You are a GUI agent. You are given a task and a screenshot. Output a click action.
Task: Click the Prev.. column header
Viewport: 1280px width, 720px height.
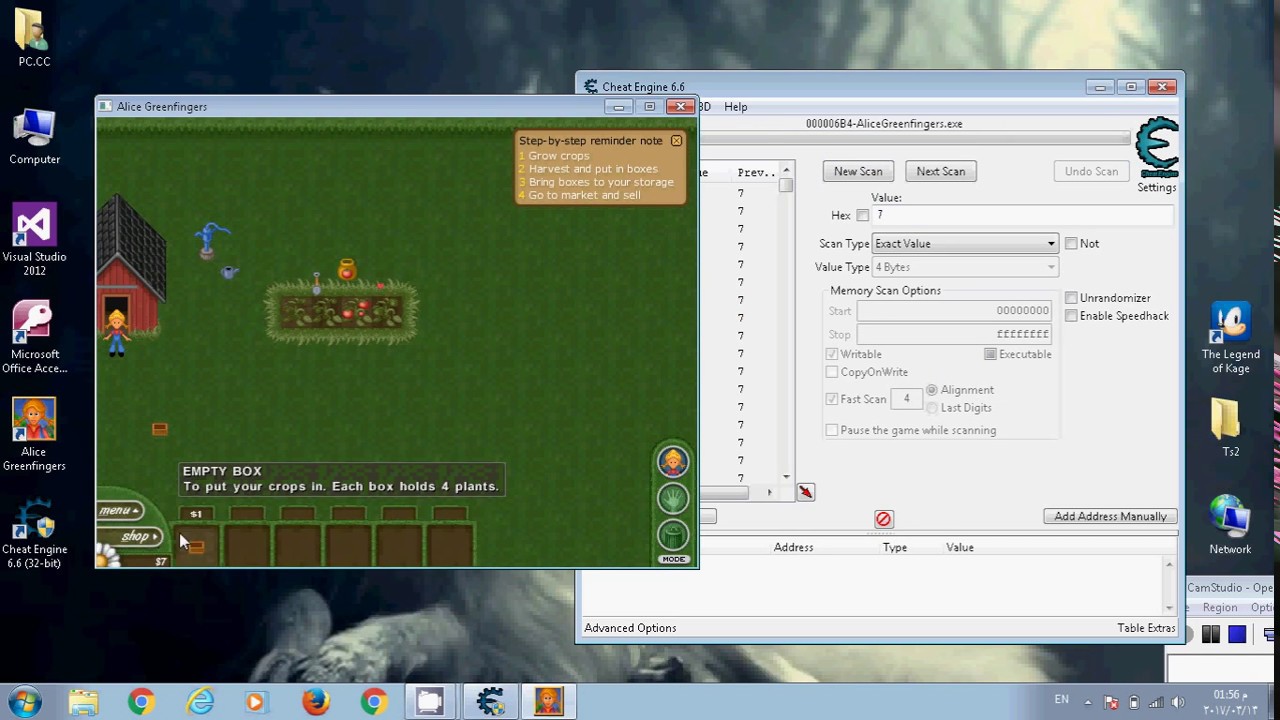click(756, 173)
